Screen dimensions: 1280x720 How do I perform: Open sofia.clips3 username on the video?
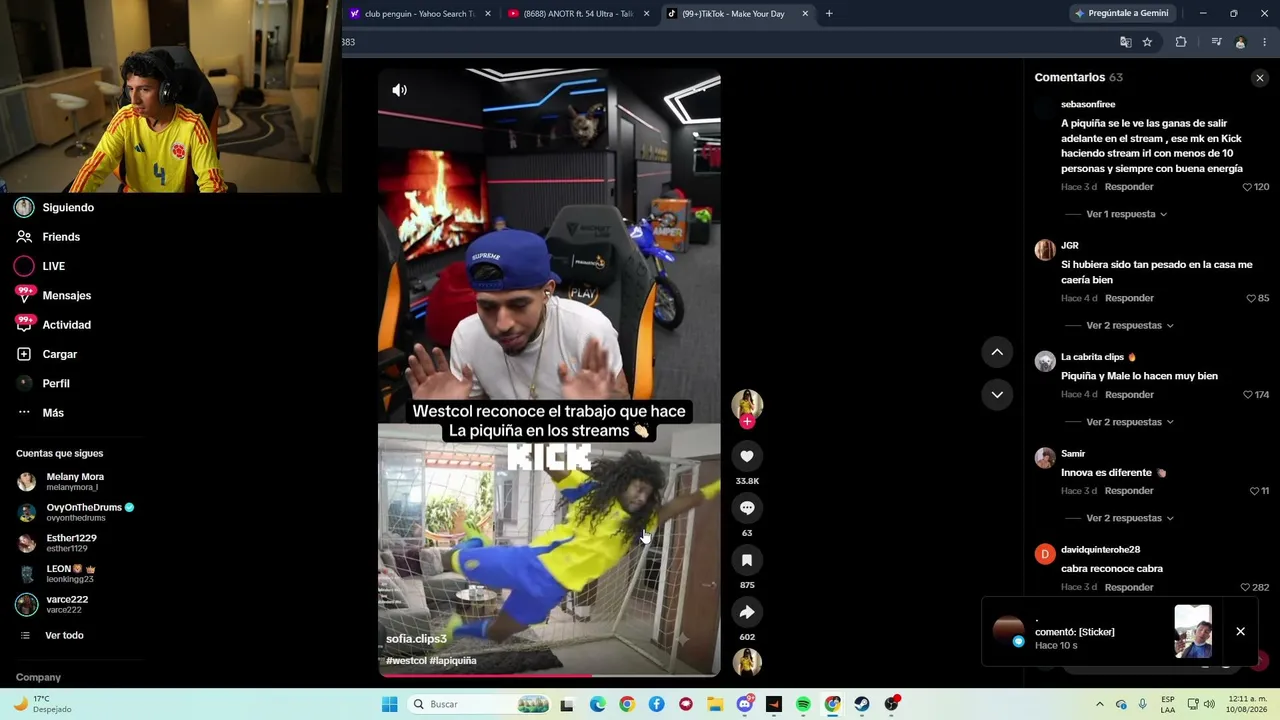click(416, 639)
